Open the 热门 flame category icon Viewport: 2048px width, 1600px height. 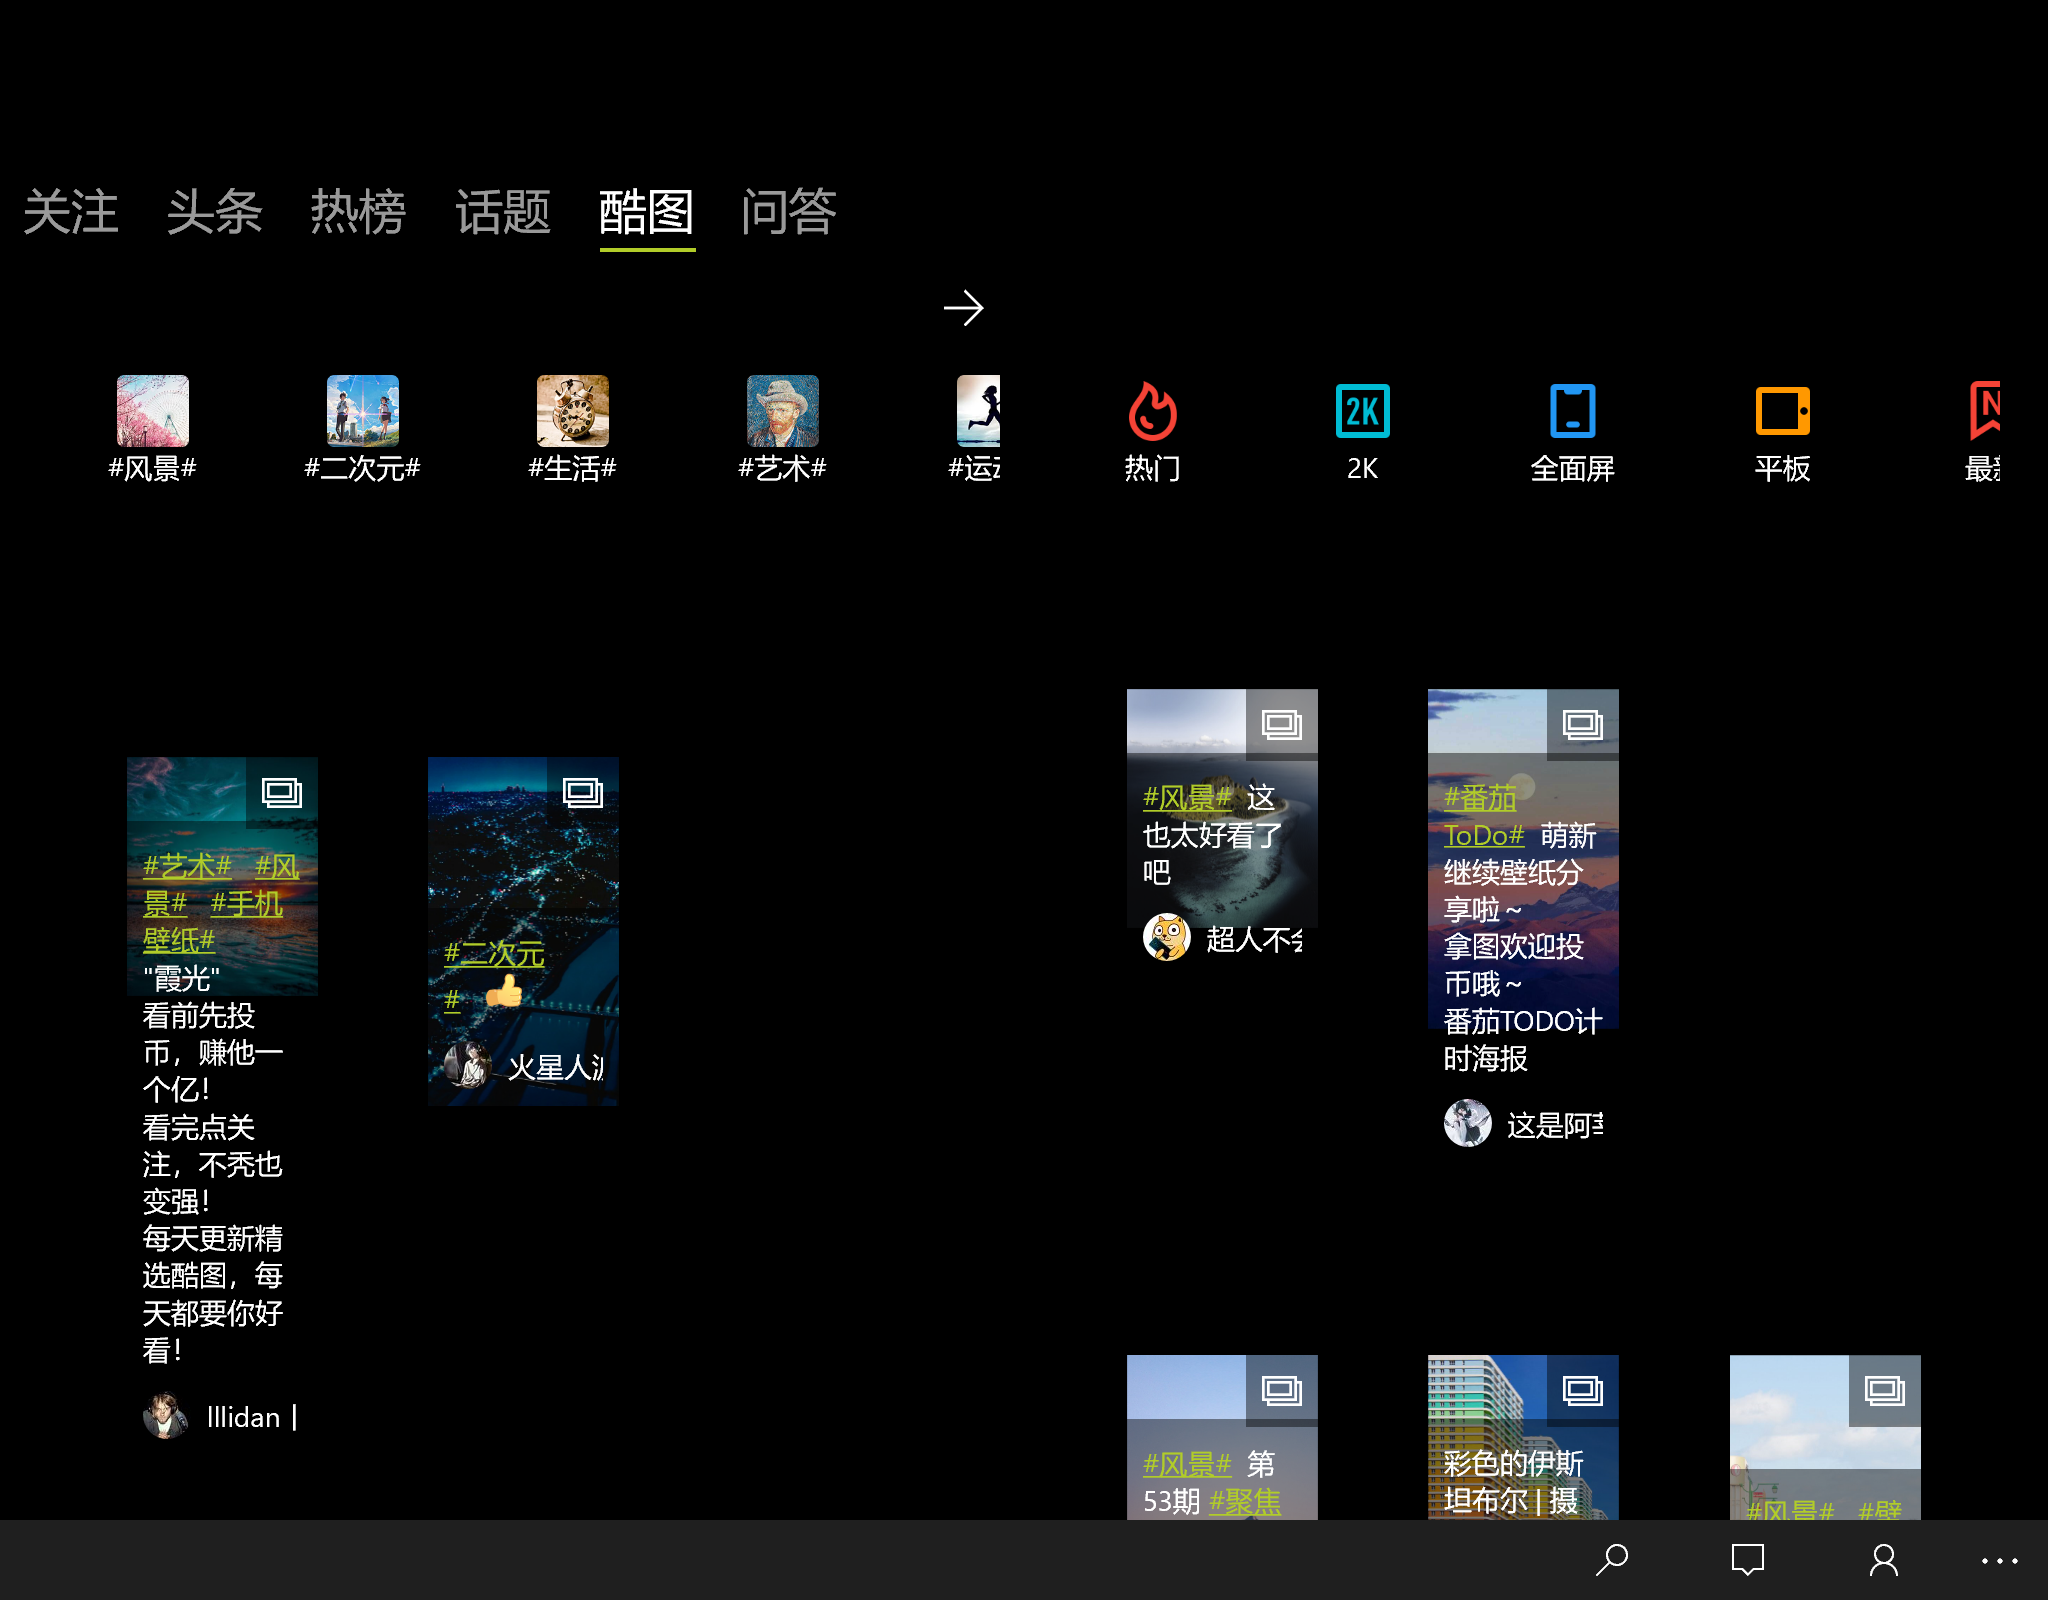point(1152,412)
